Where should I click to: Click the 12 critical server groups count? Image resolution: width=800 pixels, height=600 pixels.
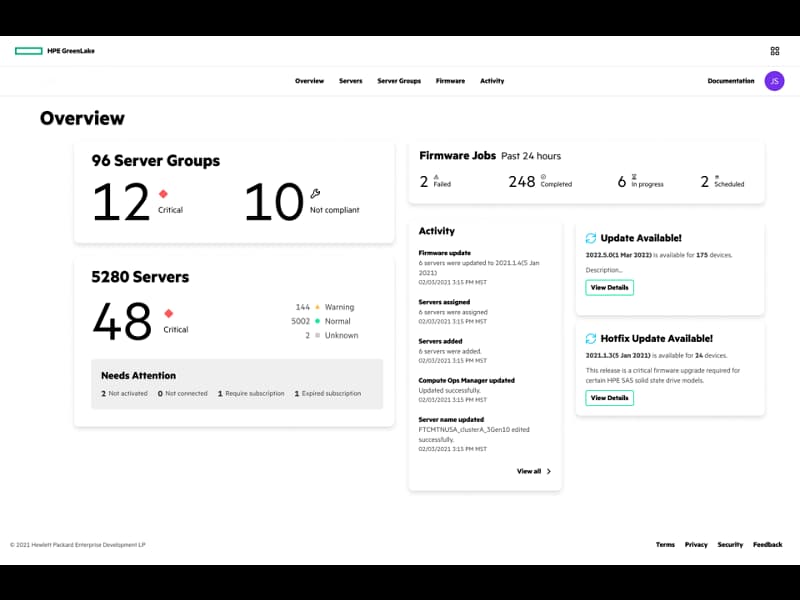[121, 203]
